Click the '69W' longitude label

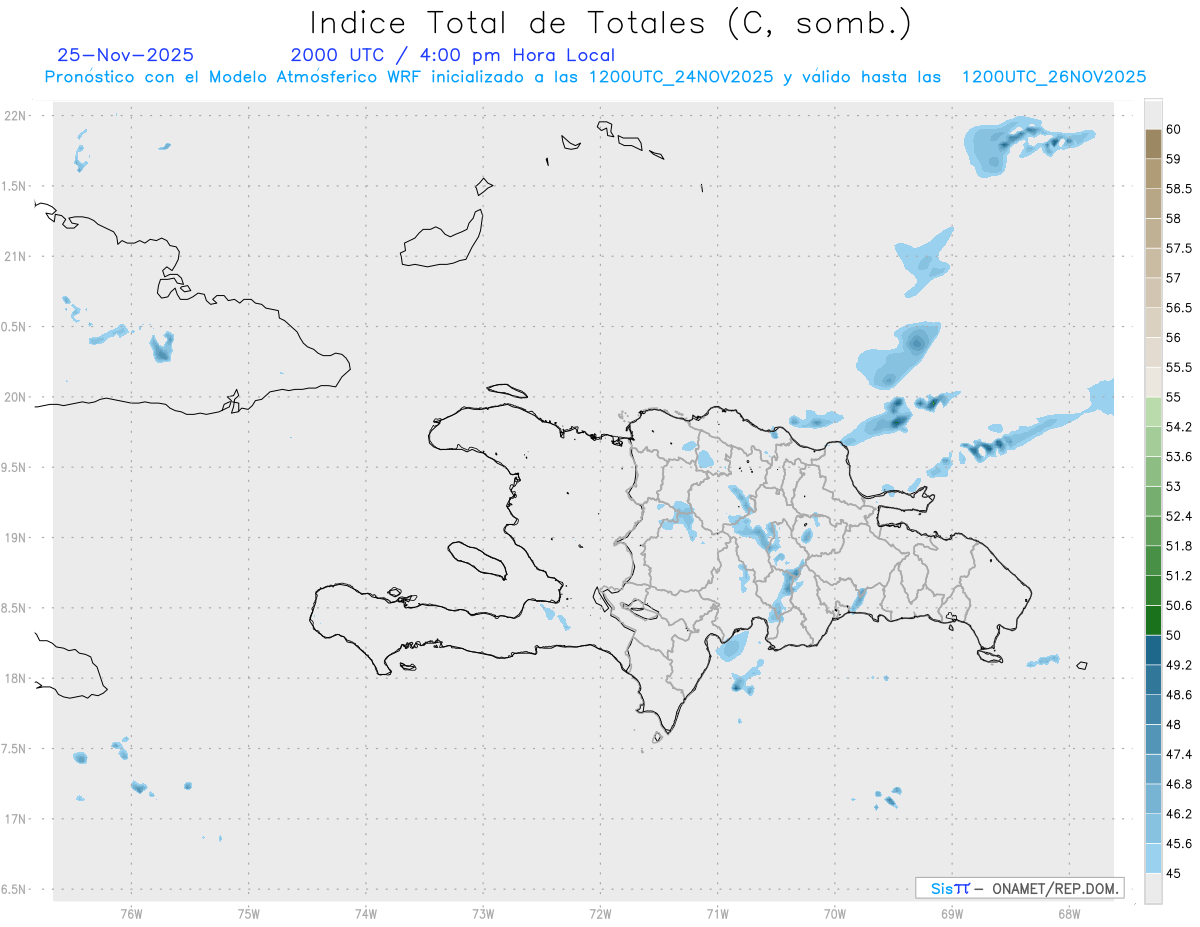[952, 913]
